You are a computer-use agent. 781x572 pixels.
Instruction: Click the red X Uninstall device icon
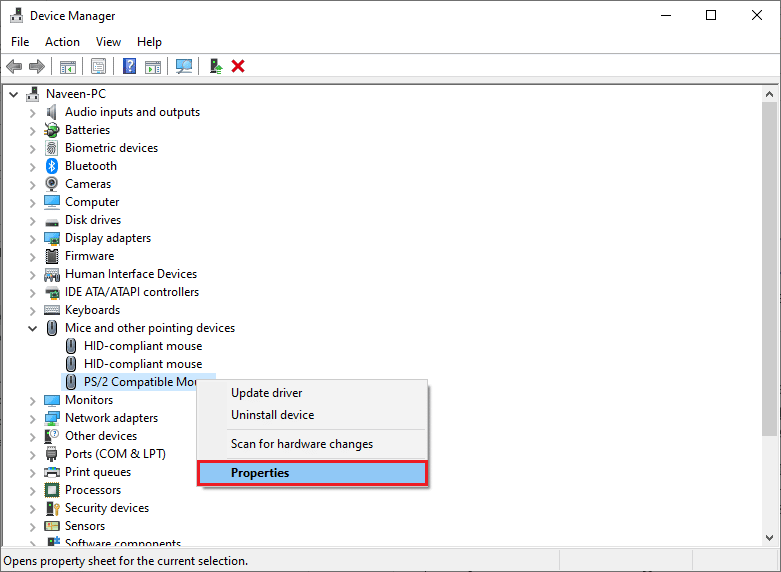(238, 66)
